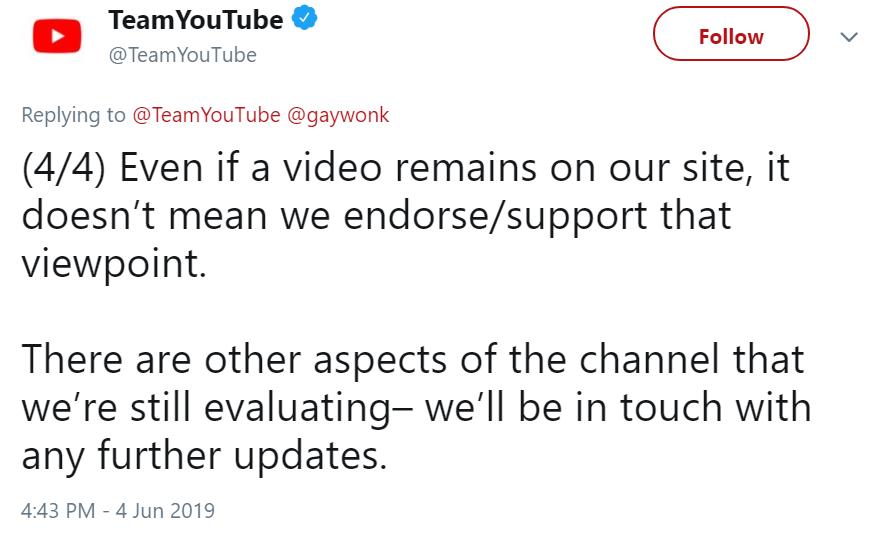This screenshot has width=883, height=536.
Task: Click the (4/4) thread marker text
Action: [x=64, y=168]
